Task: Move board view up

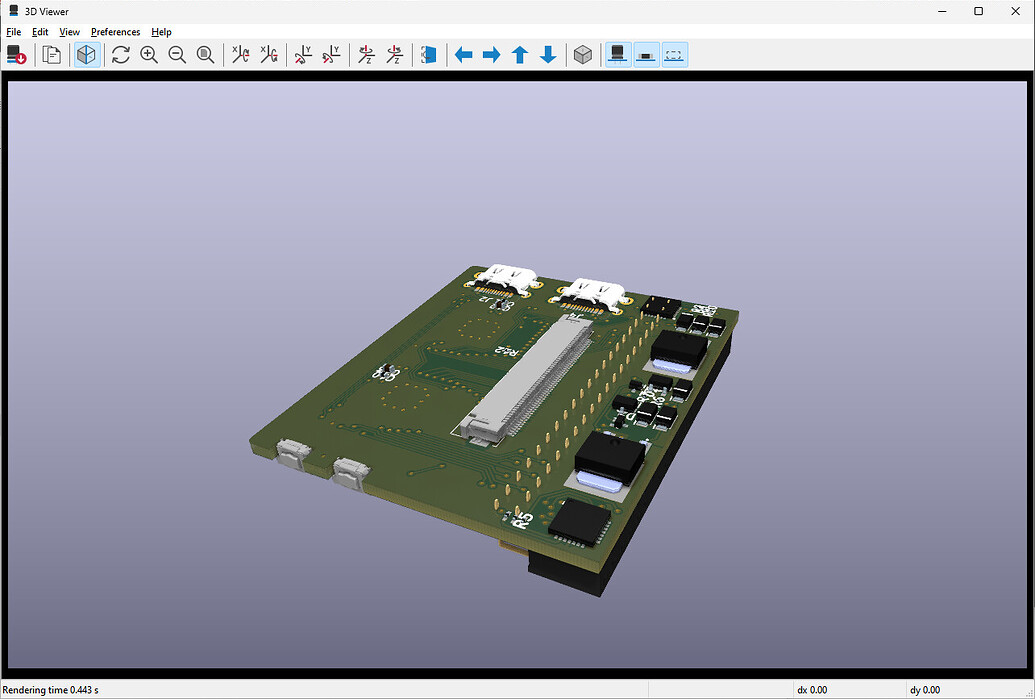Action: tap(520, 55)
